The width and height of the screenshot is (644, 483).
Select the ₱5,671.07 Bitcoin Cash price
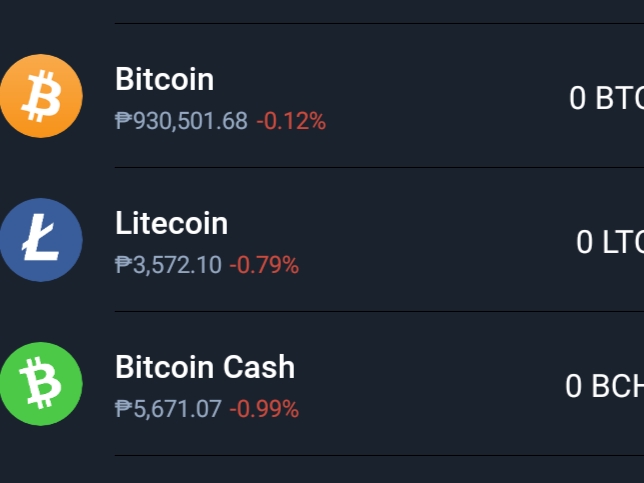[168, 409]
